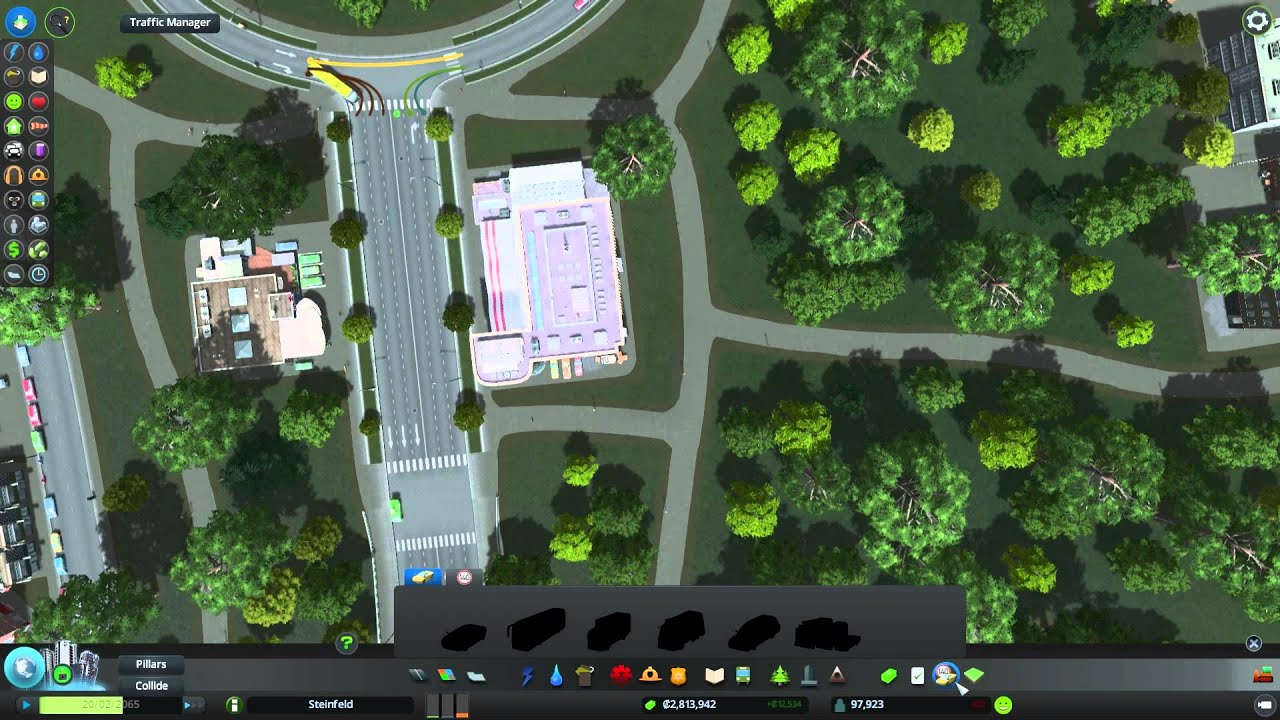Open the Land Value dollar info view
The width and height of the screenshot is (1280, 720).
click(x=14, y=249)
